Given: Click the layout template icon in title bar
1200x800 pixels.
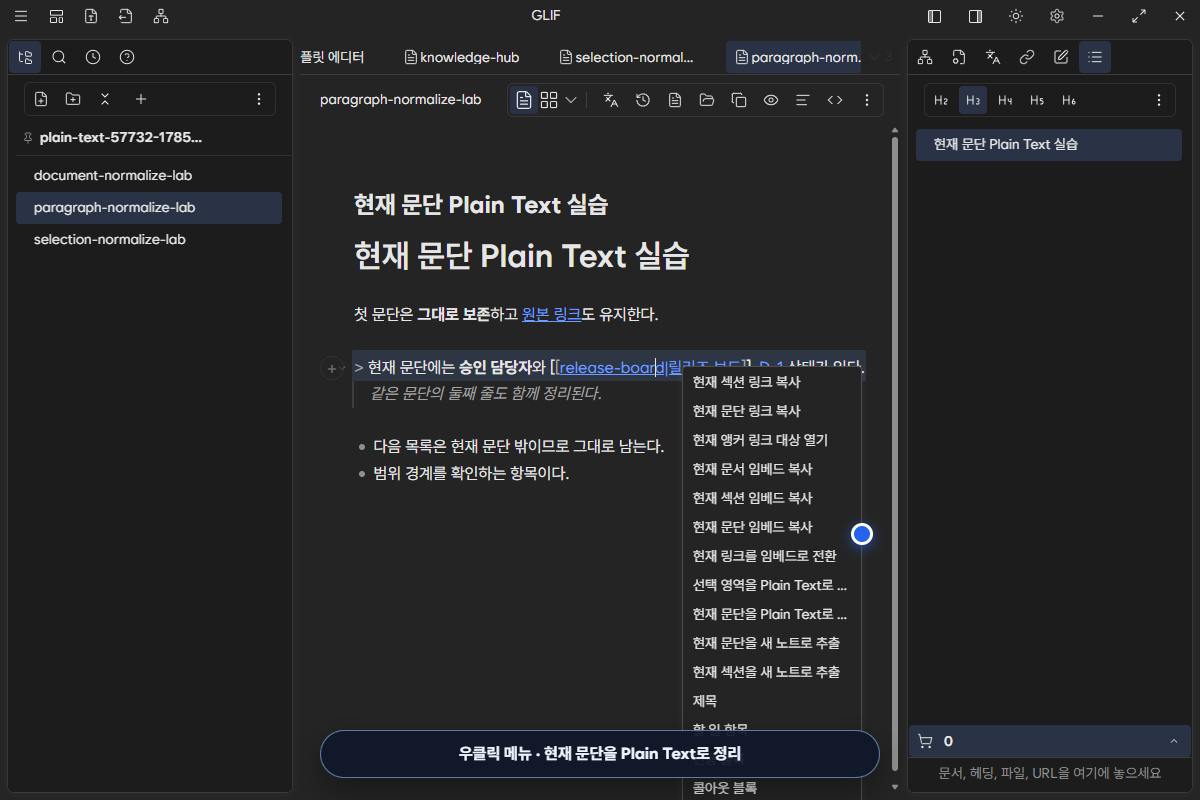Looking at the screenshot, I should click(56, 16).
